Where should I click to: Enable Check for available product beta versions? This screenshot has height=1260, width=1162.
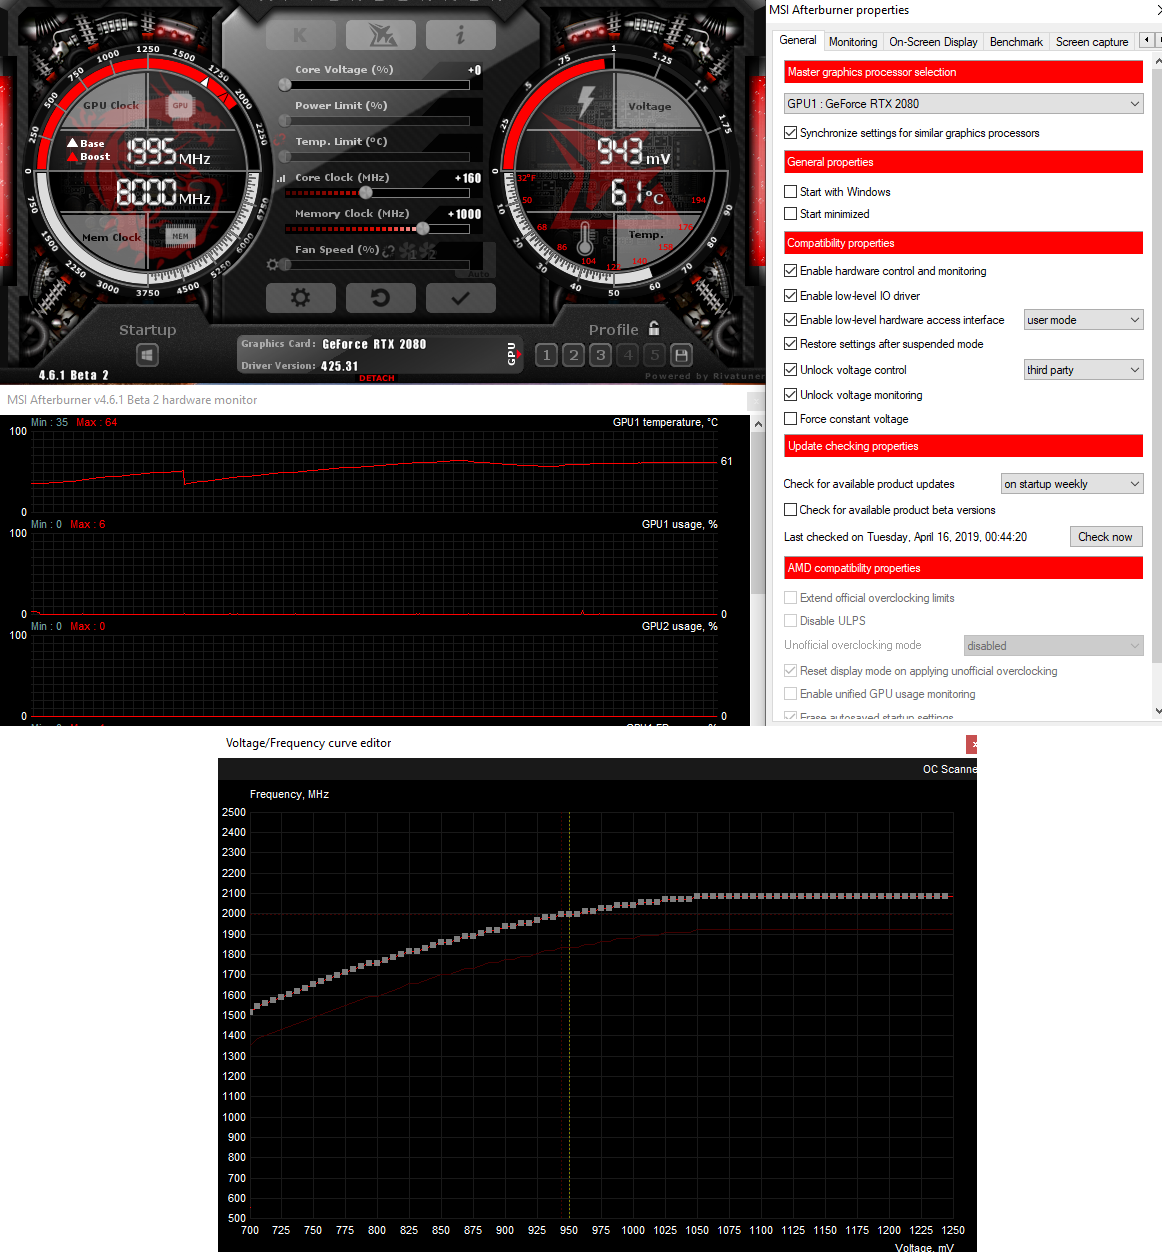[x=791, y=510]
